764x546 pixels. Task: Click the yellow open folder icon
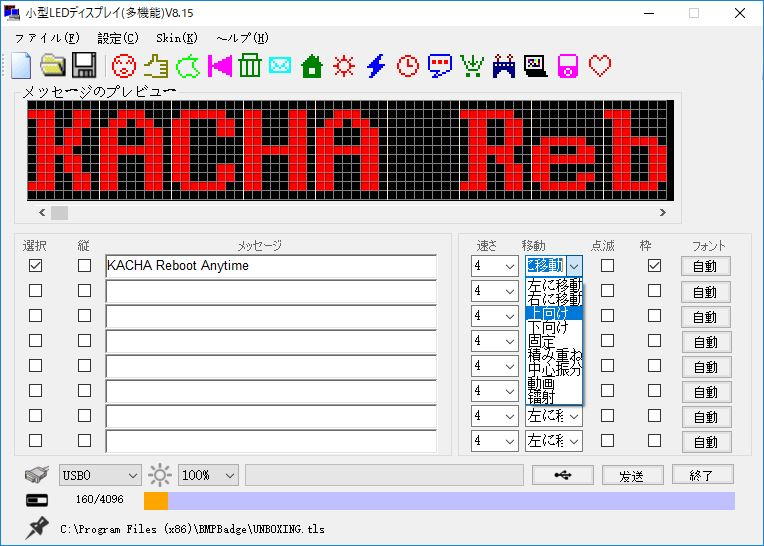point(52,66)
